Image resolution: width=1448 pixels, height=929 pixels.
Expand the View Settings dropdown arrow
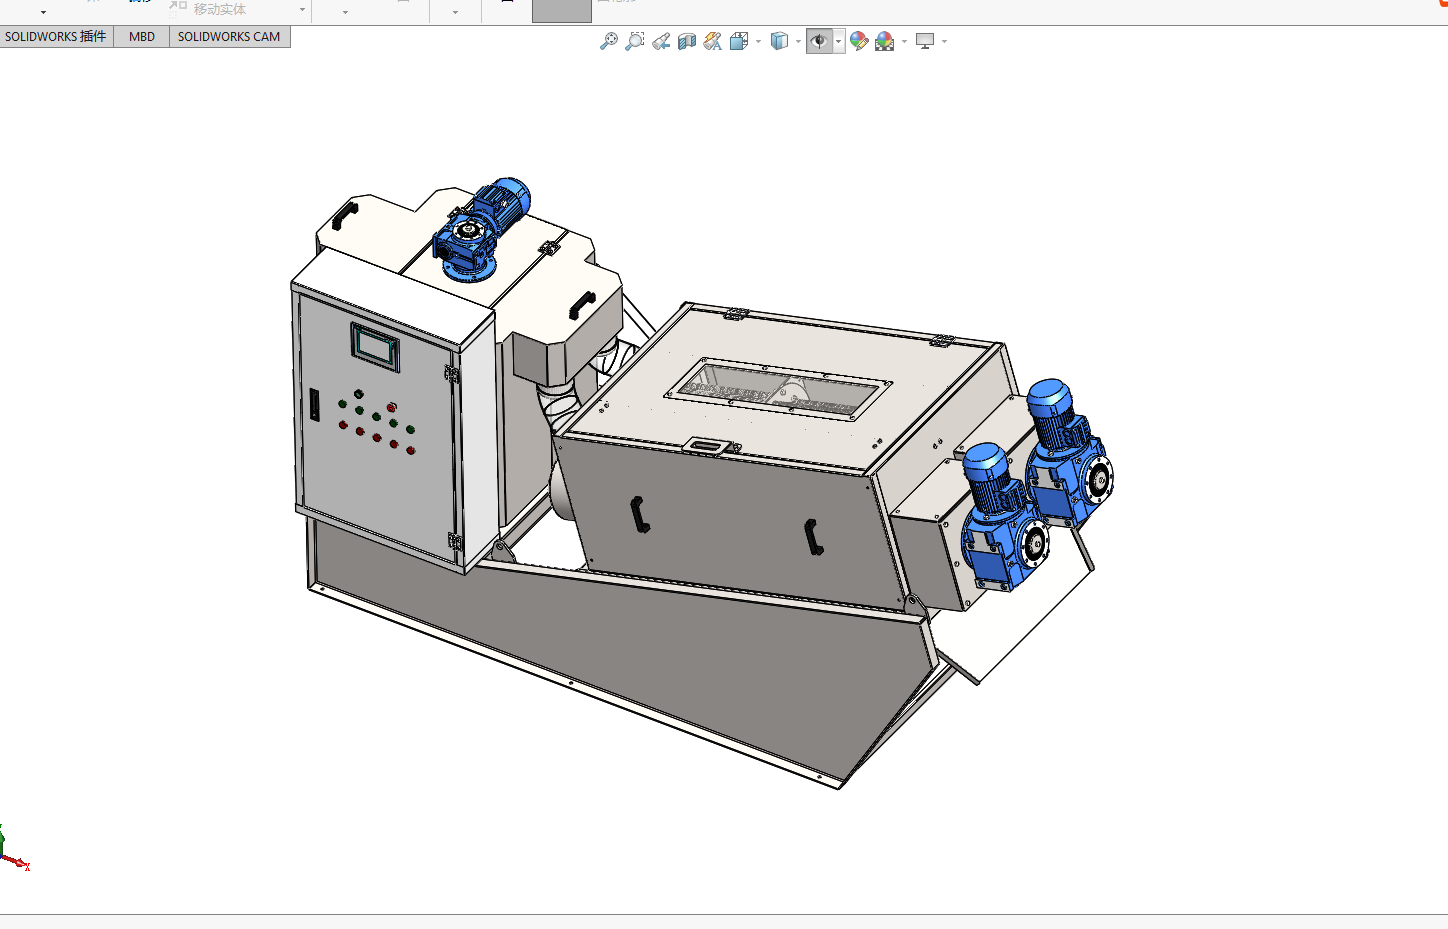click(944, 42)
